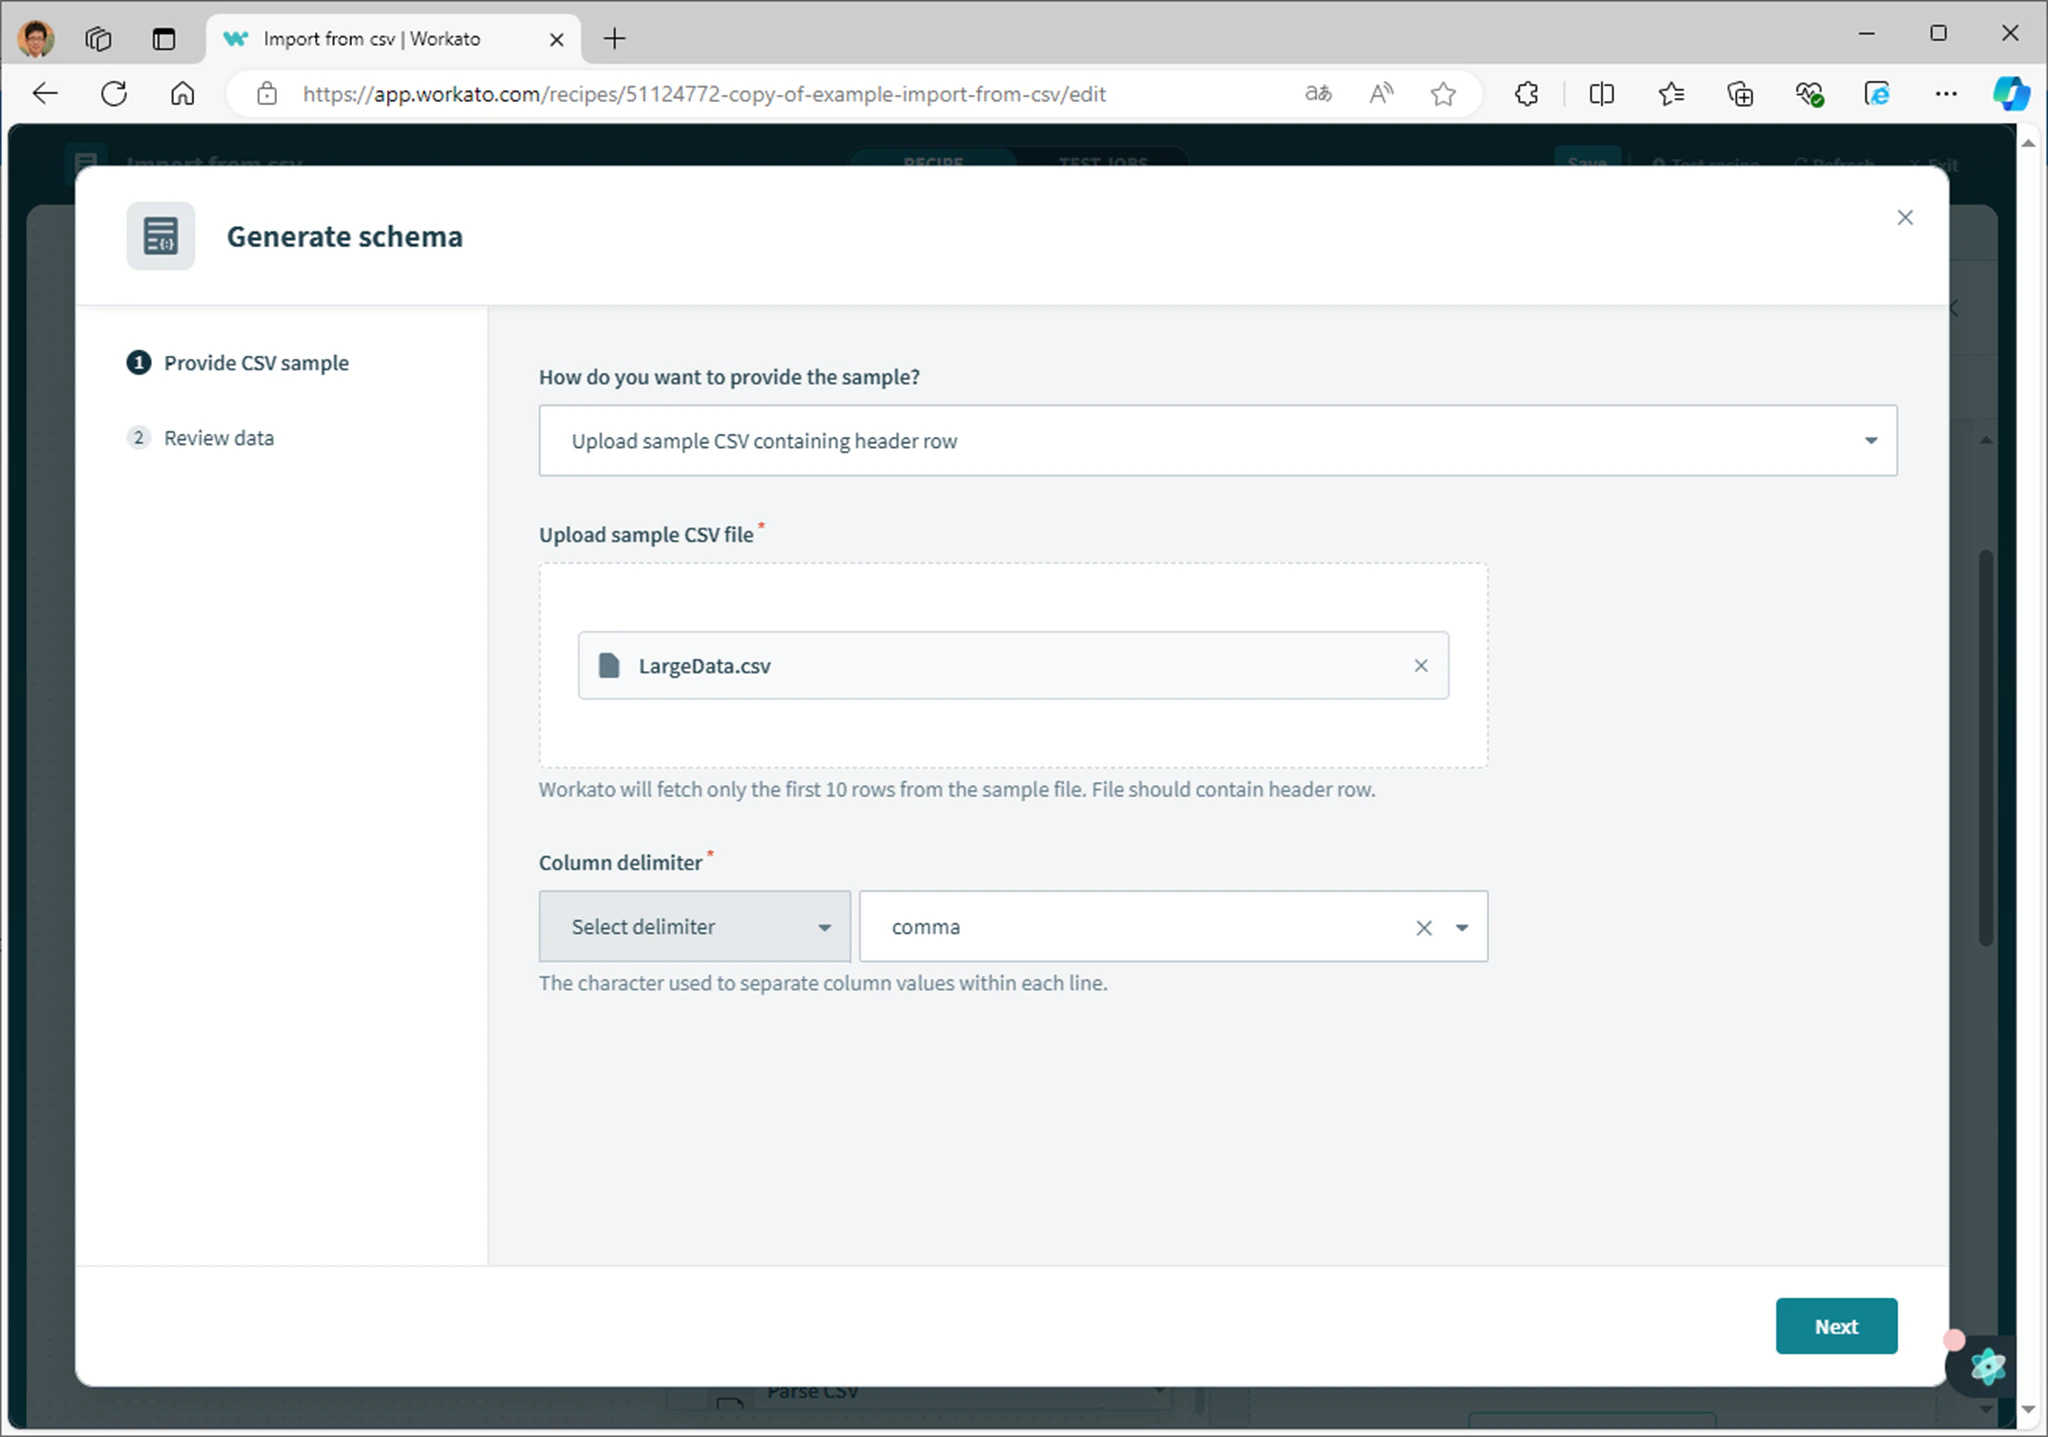Open sample provision method dropdown

1217,441
